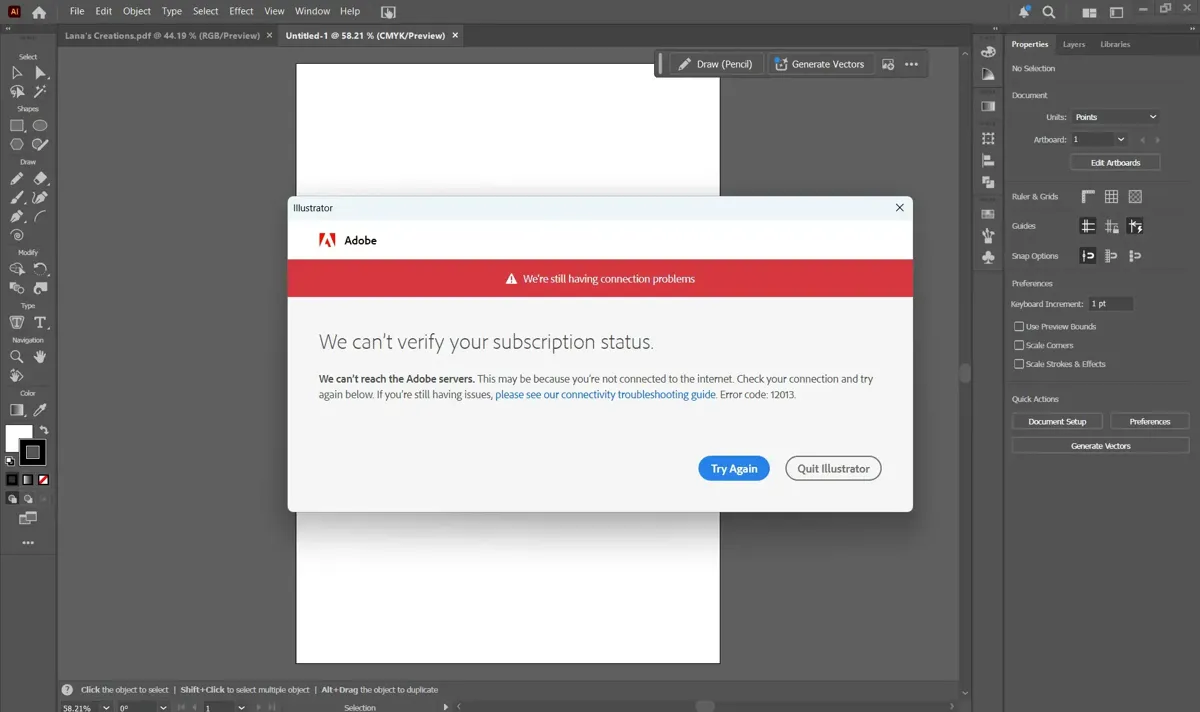Open the Effect menu

[x=241, y=11]
